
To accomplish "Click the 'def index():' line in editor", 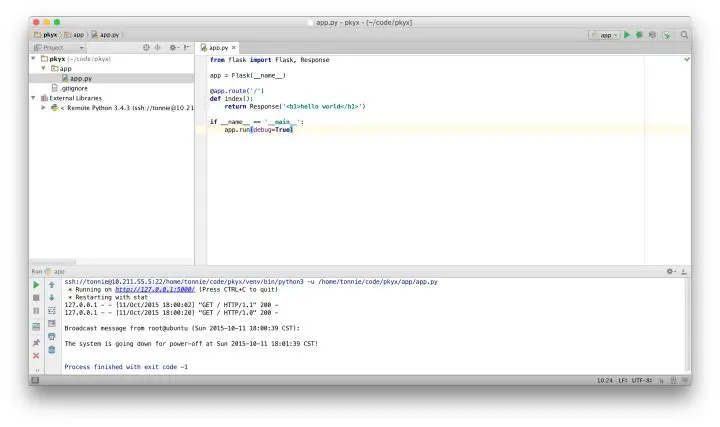I will pos(231,99).
